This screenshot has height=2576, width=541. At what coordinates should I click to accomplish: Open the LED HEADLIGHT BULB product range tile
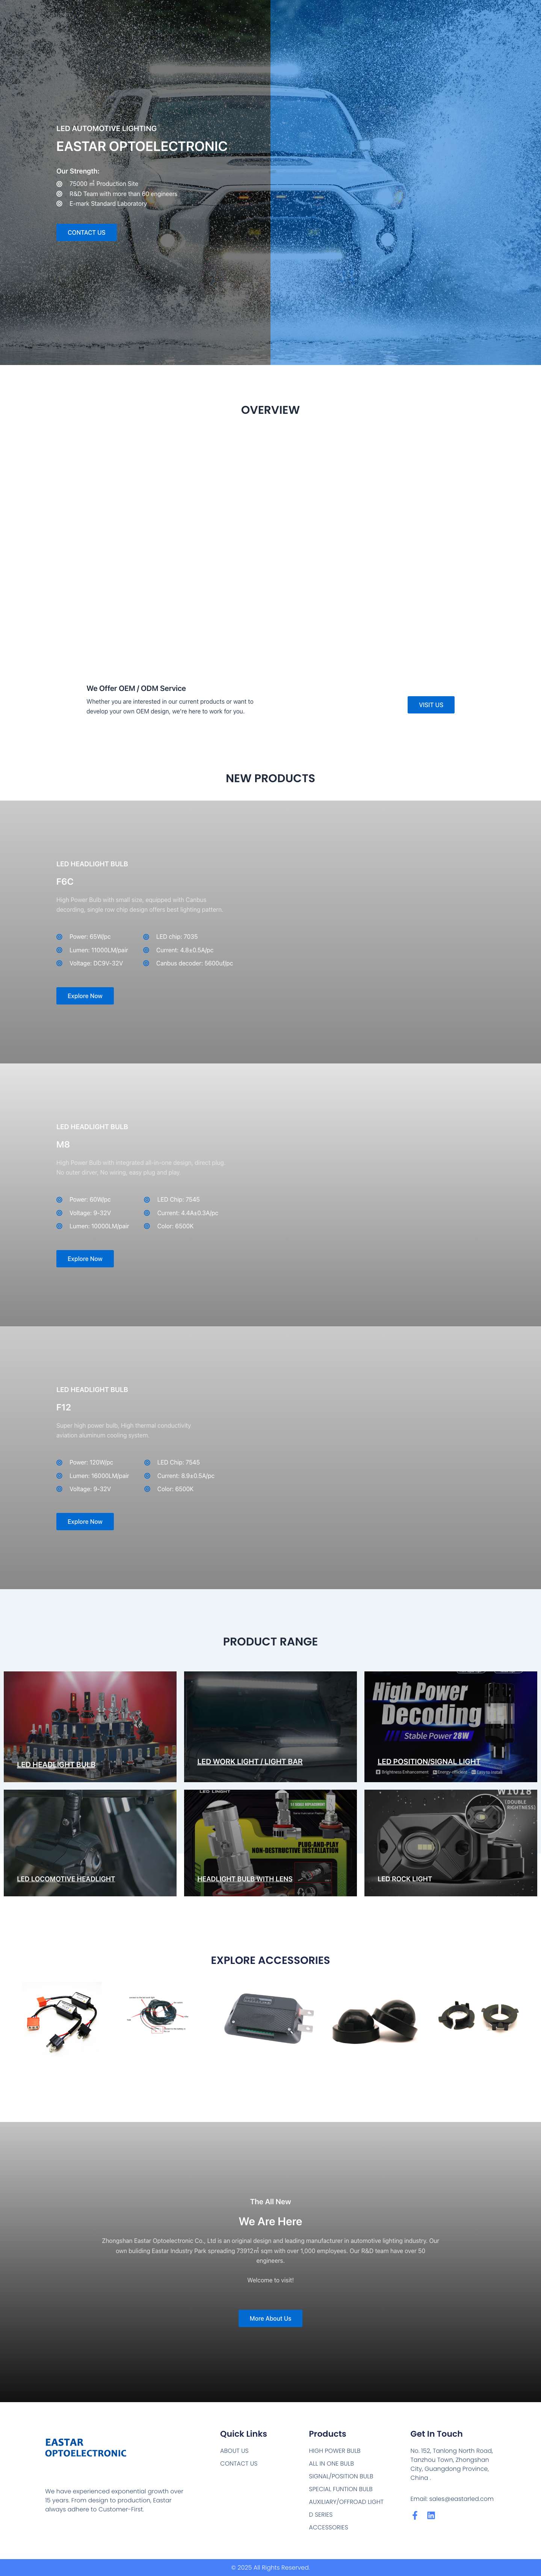pos(90,1727)
